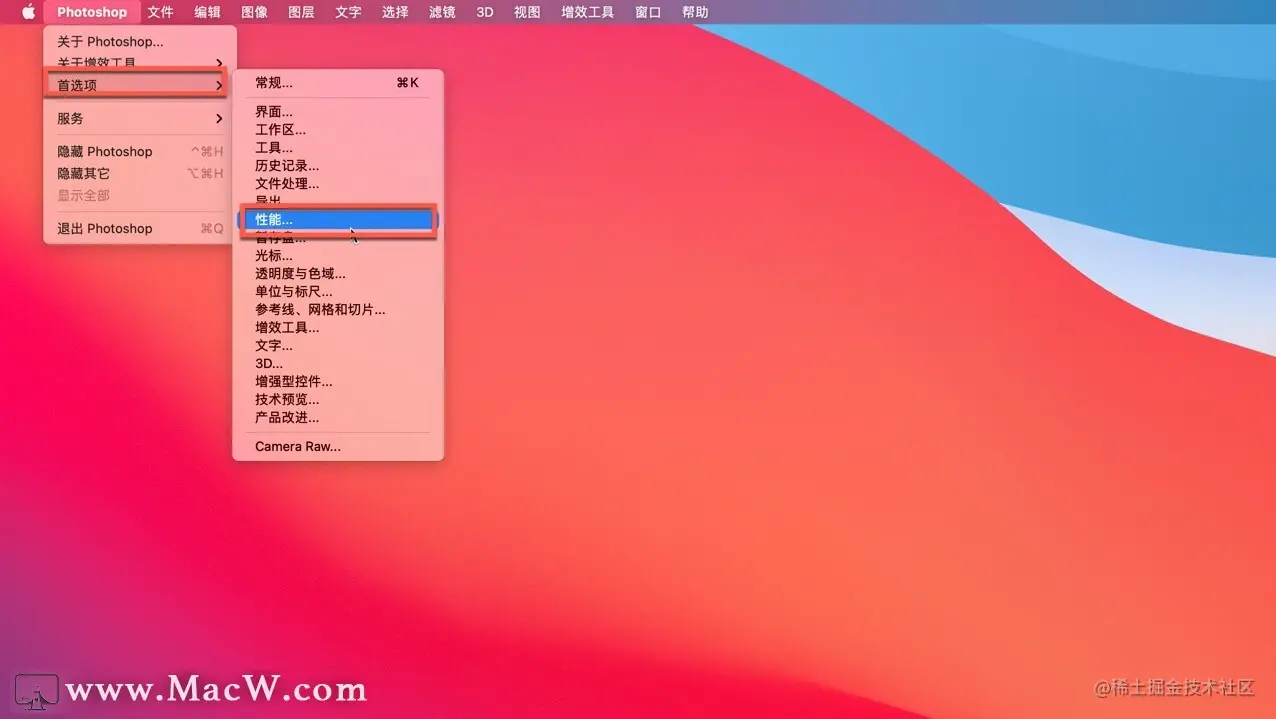This screenshot has width=1276, height=719.
Task: Open 产品改进... preferences
Action: pyautogui.click(x=338, y=417)
